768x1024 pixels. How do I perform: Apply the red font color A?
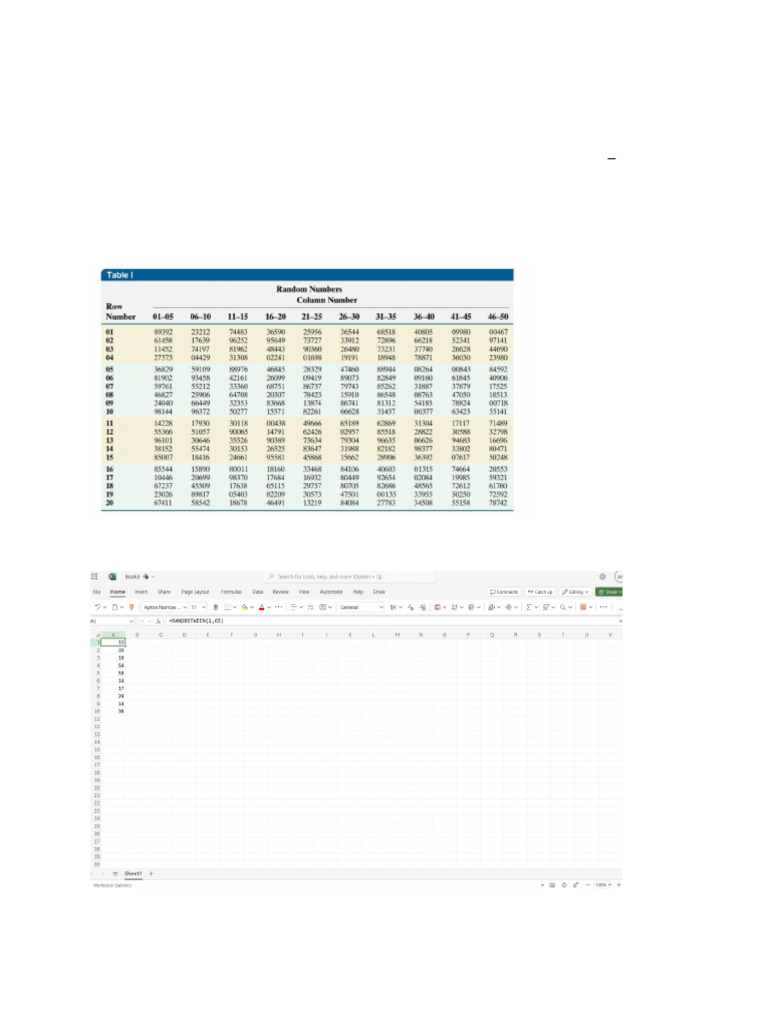click(x=261, y=607)
